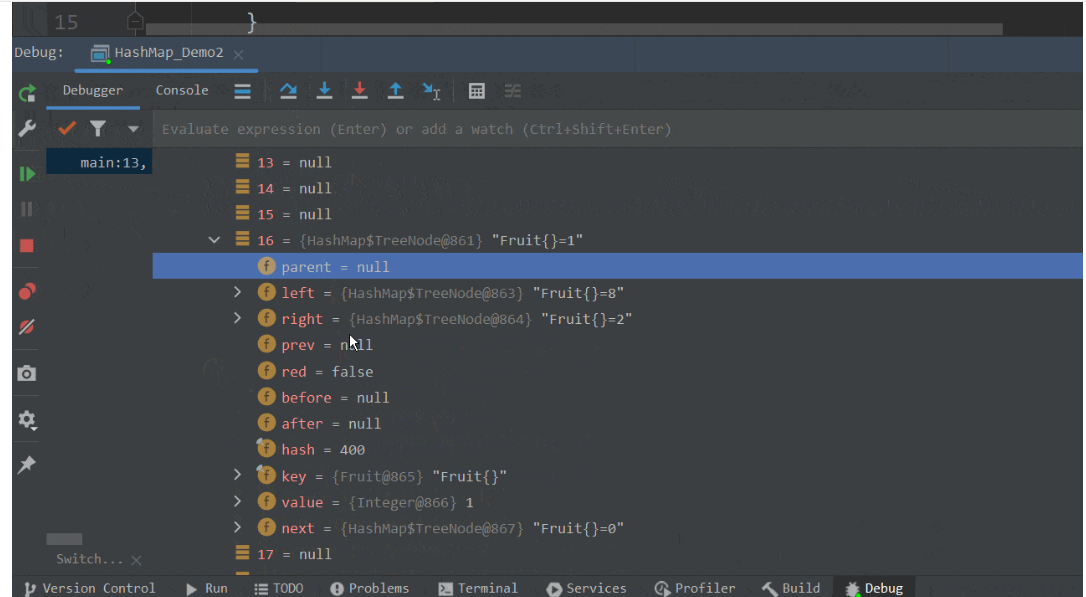Select the 'before = null' row
The width and height of the screenshot is (1086, 597).
click(617, 398)
